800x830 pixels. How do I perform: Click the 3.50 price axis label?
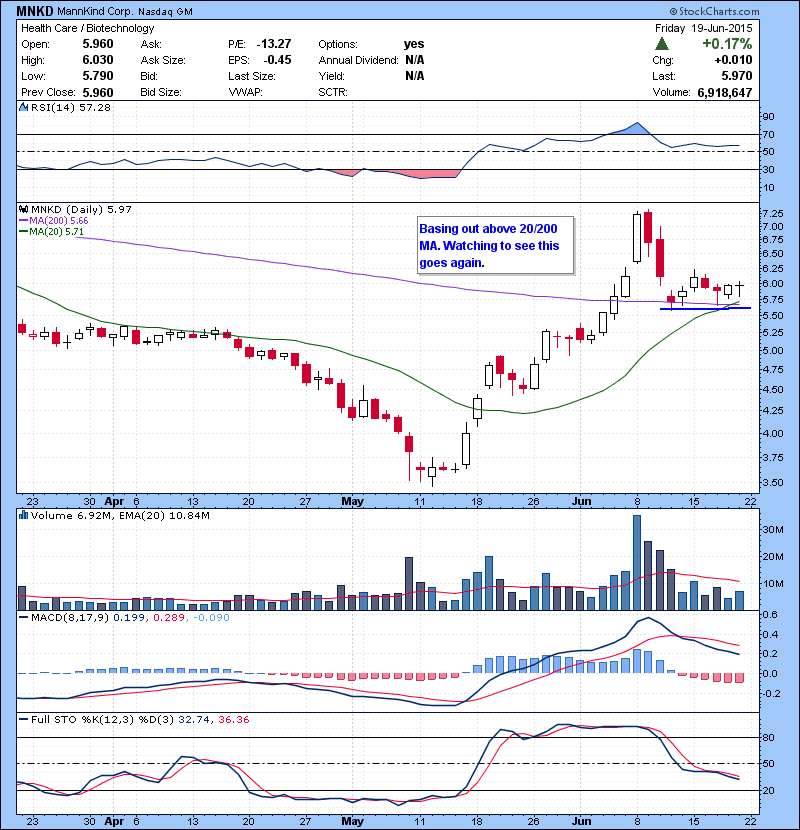(x=772, y=482)
